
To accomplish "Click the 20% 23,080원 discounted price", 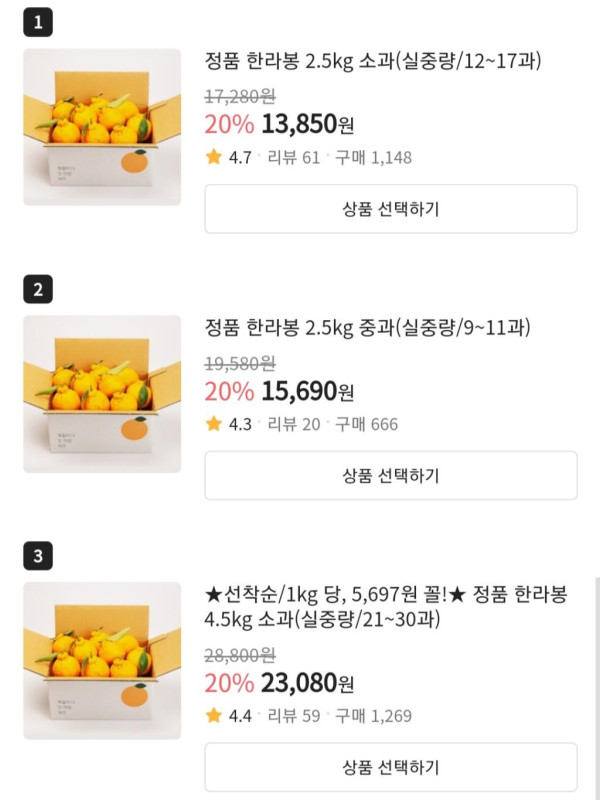I will tap(279, 684).
